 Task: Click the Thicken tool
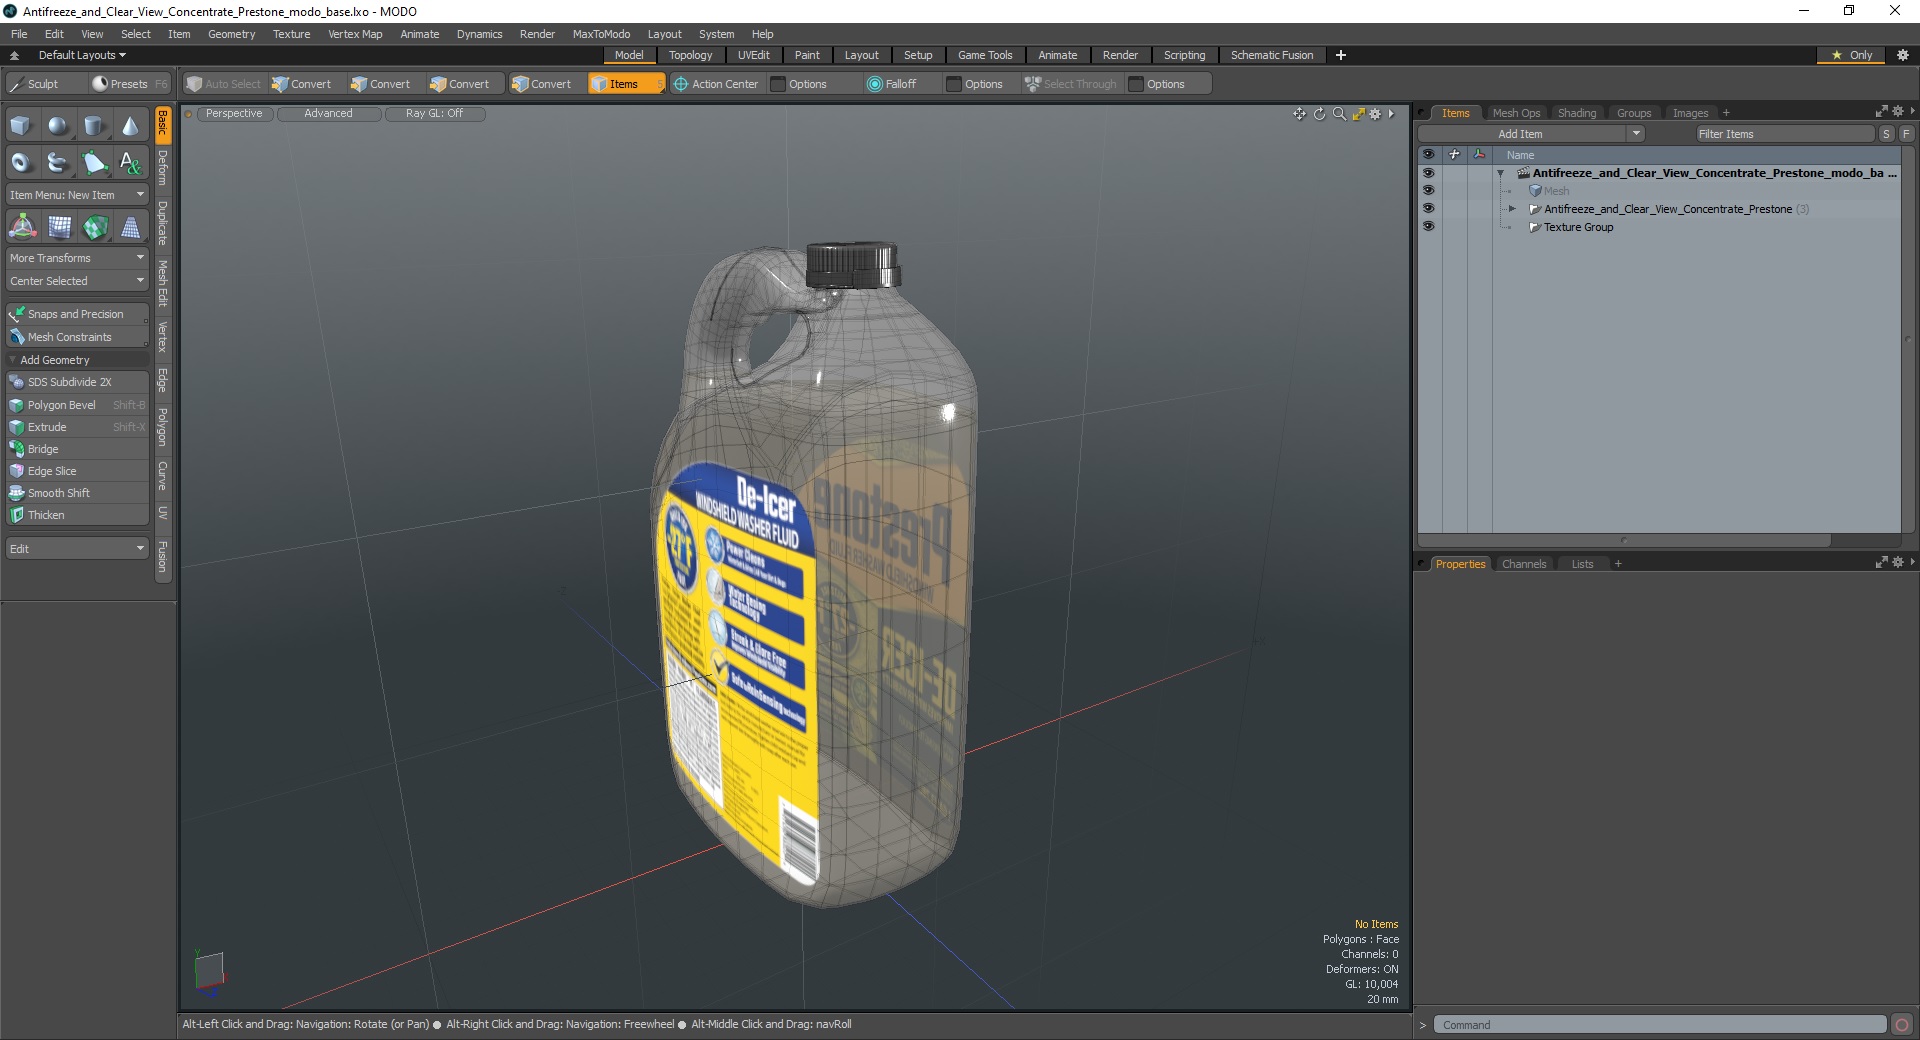point(77,515)
